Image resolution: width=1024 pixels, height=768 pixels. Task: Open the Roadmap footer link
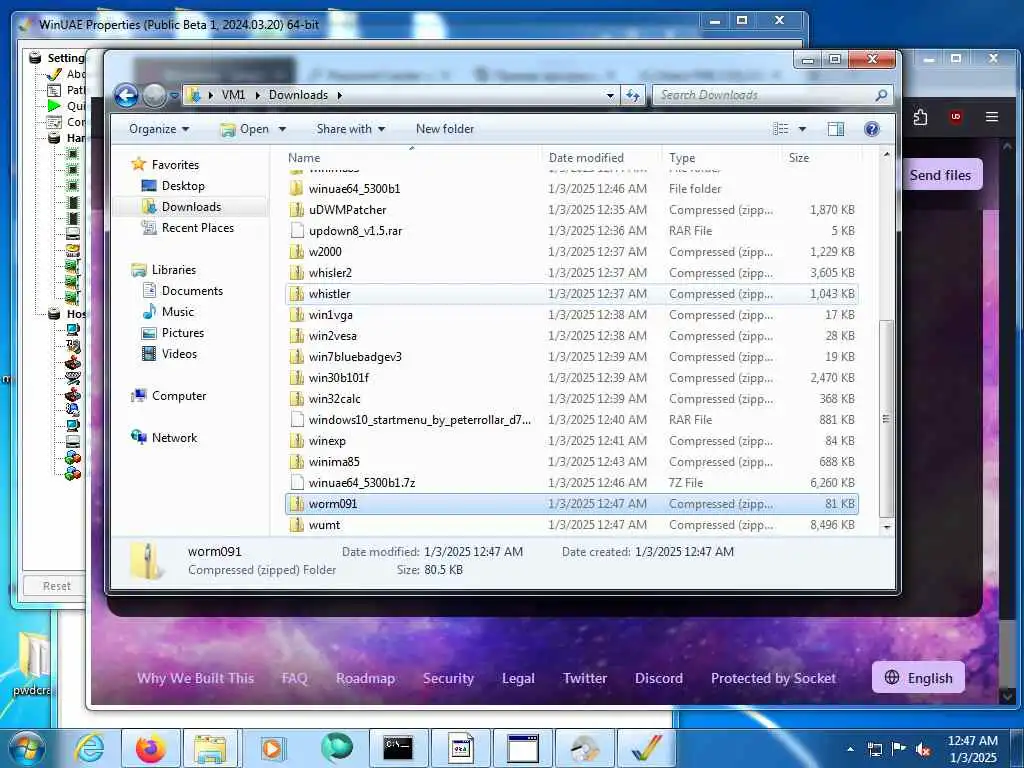tap(366, 679)
